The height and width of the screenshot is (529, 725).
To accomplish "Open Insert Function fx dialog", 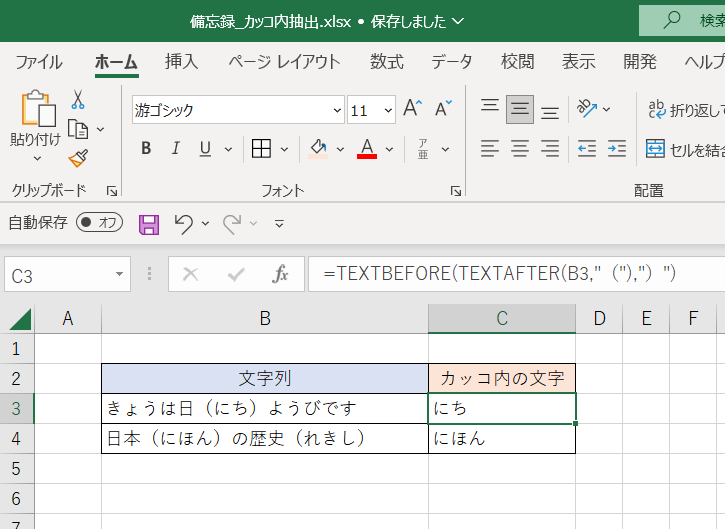I will [x=280, y=274].
